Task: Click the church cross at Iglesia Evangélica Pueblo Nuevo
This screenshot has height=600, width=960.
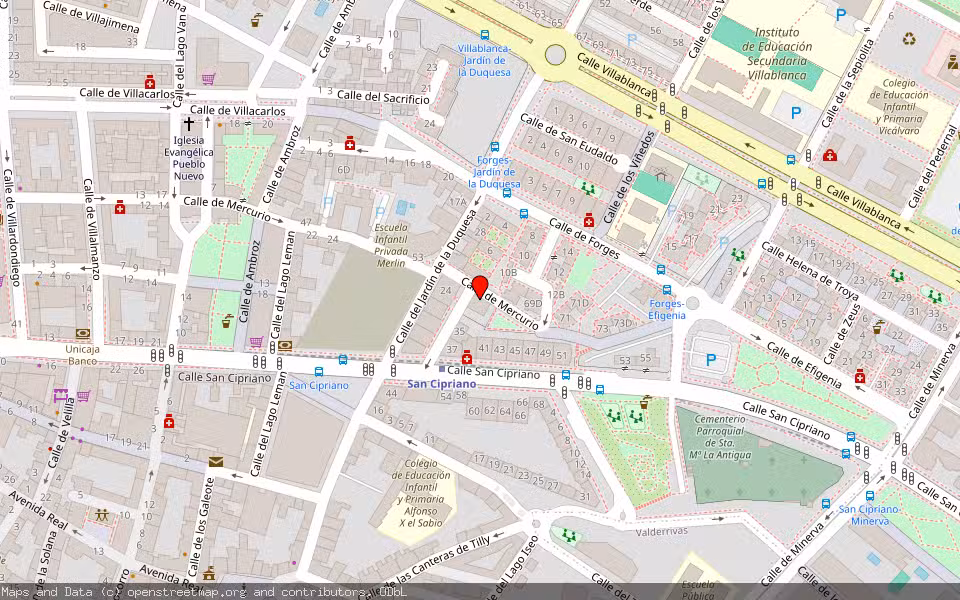Action: (190, 122)
